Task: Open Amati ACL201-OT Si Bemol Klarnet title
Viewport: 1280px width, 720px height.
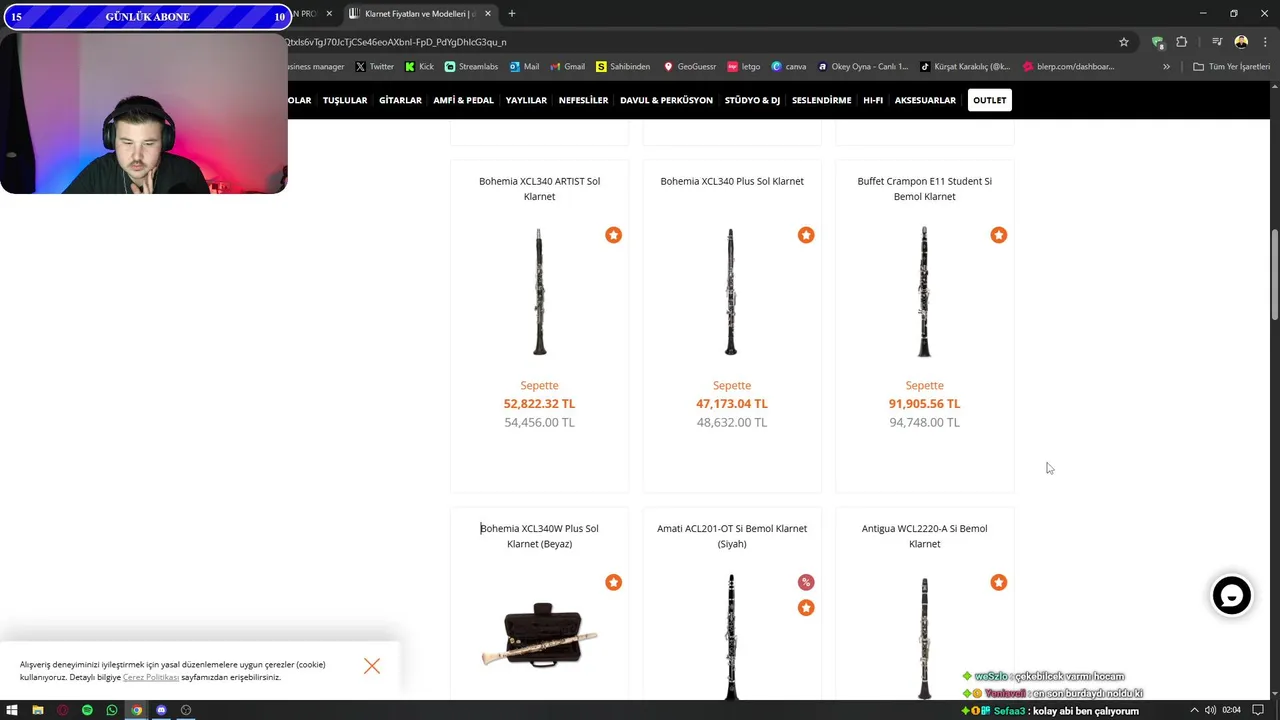Action: click(x=732, y=536)
